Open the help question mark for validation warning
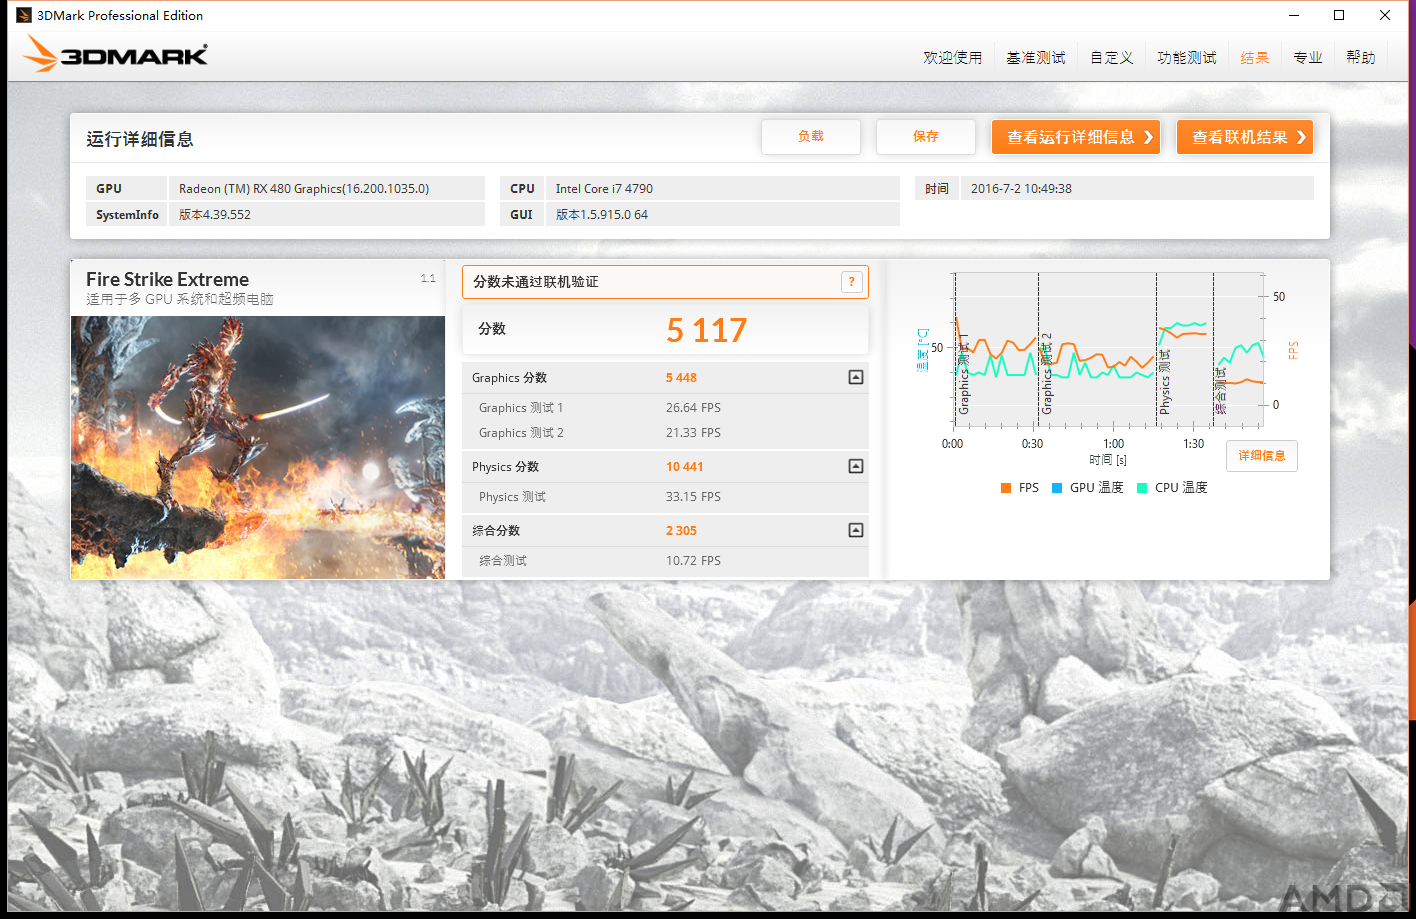Image resolution: width=1416 pixels, height=919 pixels. click(851, 282)
